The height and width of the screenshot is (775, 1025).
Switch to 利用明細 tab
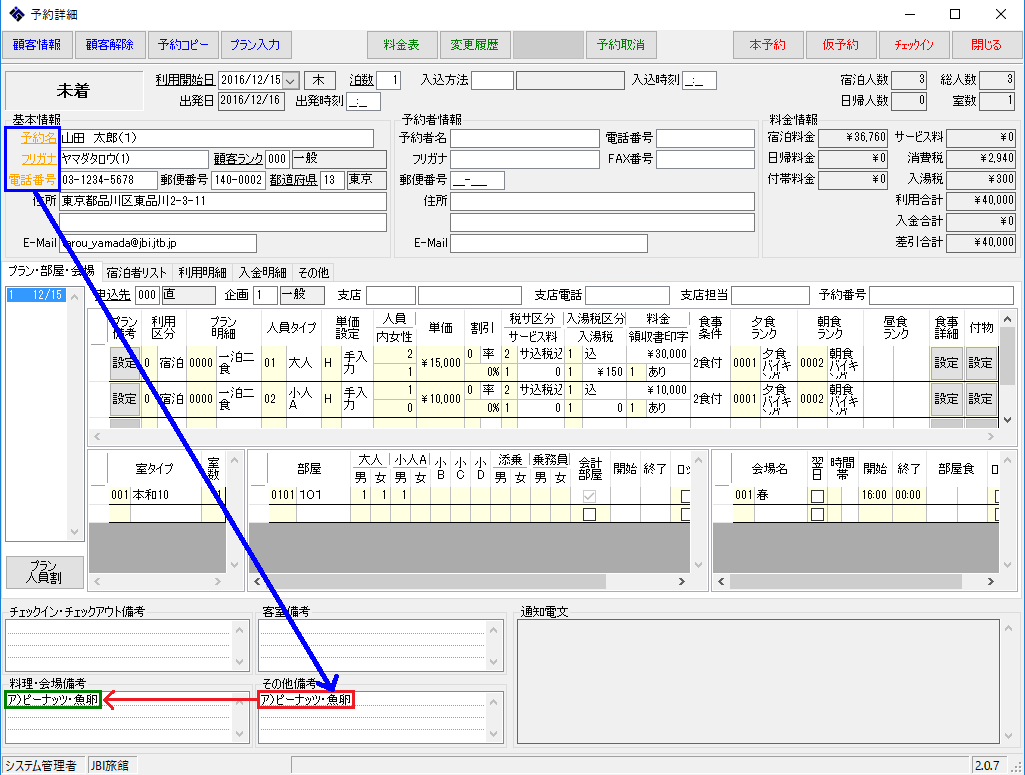[203, 272]
